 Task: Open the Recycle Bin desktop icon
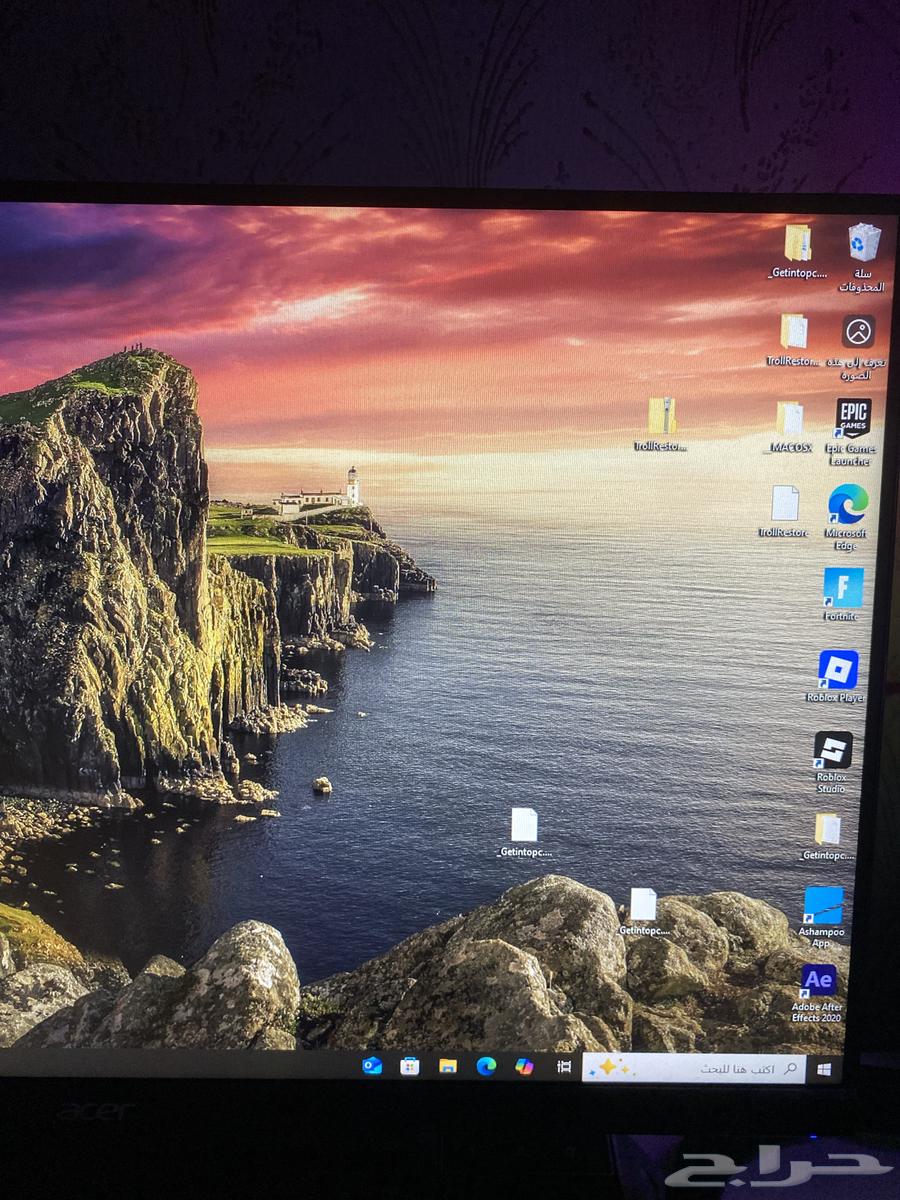click(x=864, y=243)
